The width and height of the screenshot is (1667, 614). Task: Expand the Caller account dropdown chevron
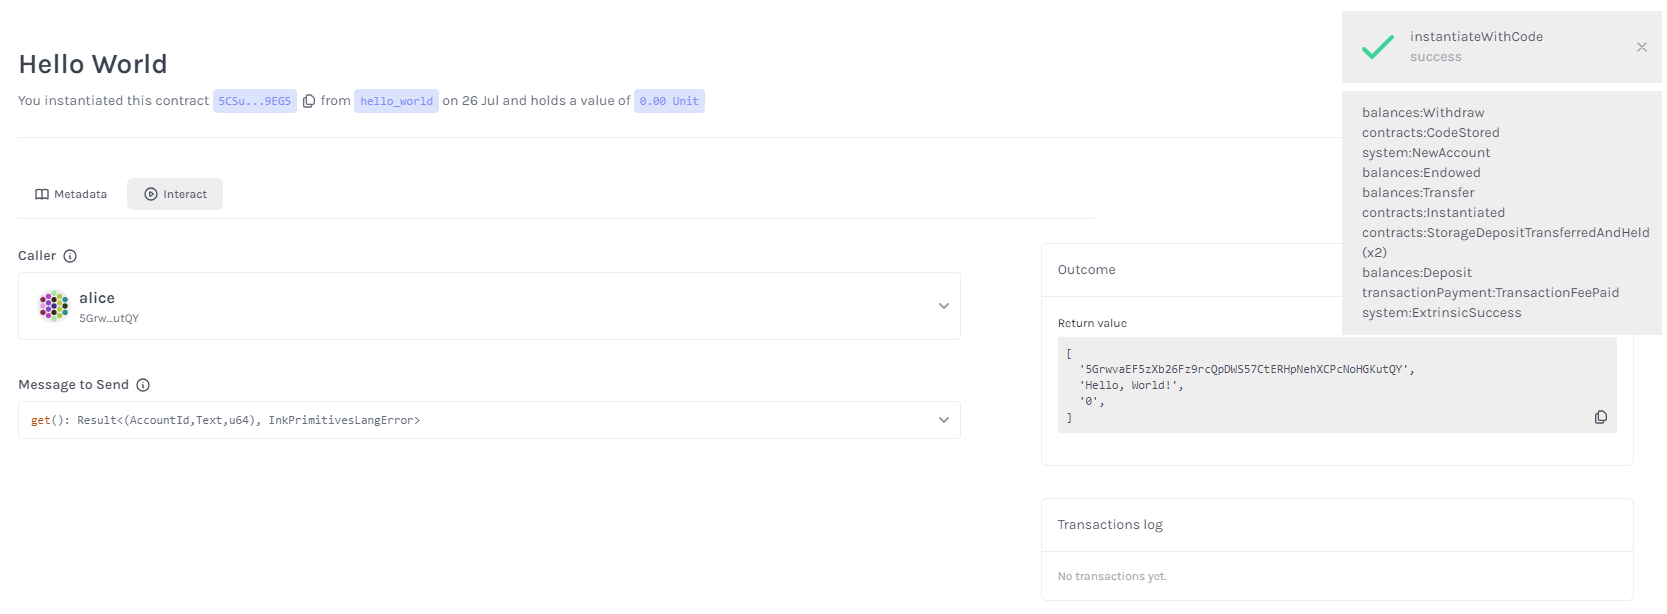[x=943, y=306]
